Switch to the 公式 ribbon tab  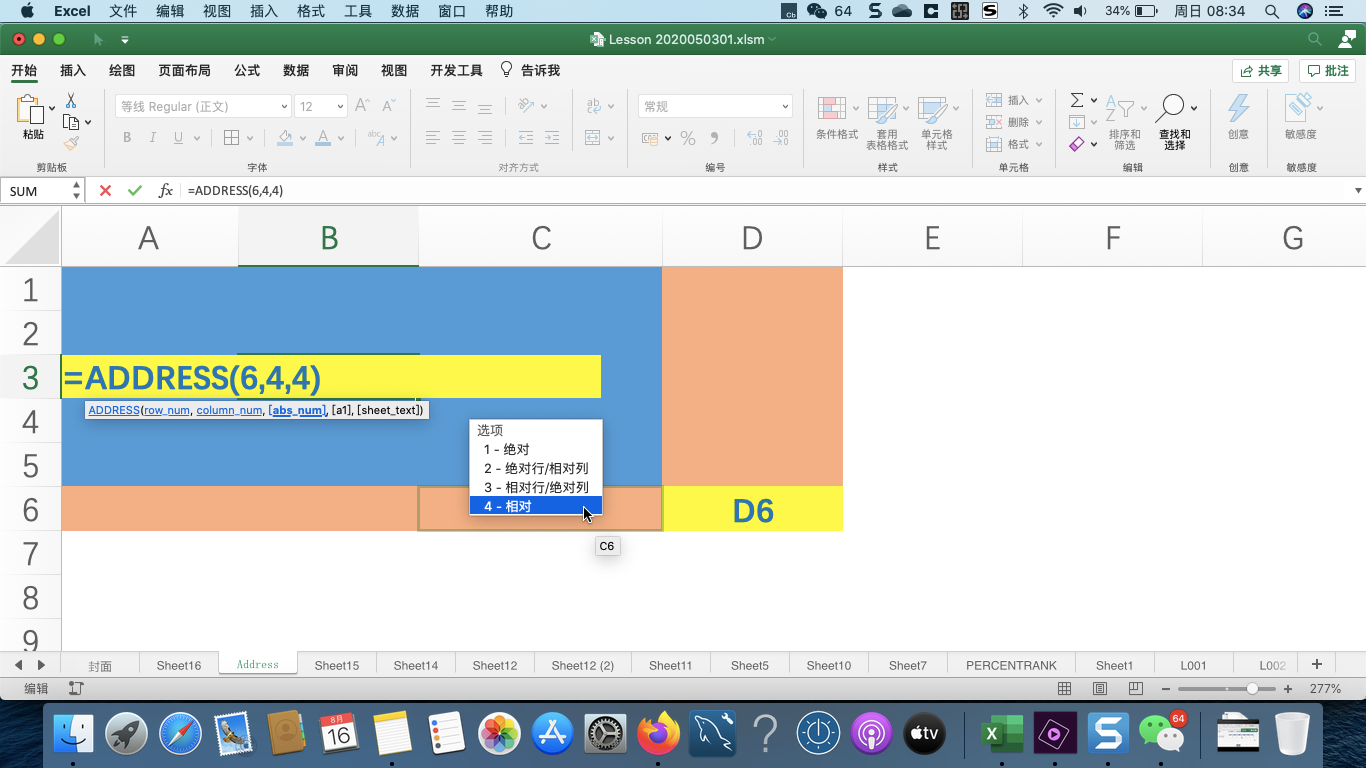pos(247,70)
